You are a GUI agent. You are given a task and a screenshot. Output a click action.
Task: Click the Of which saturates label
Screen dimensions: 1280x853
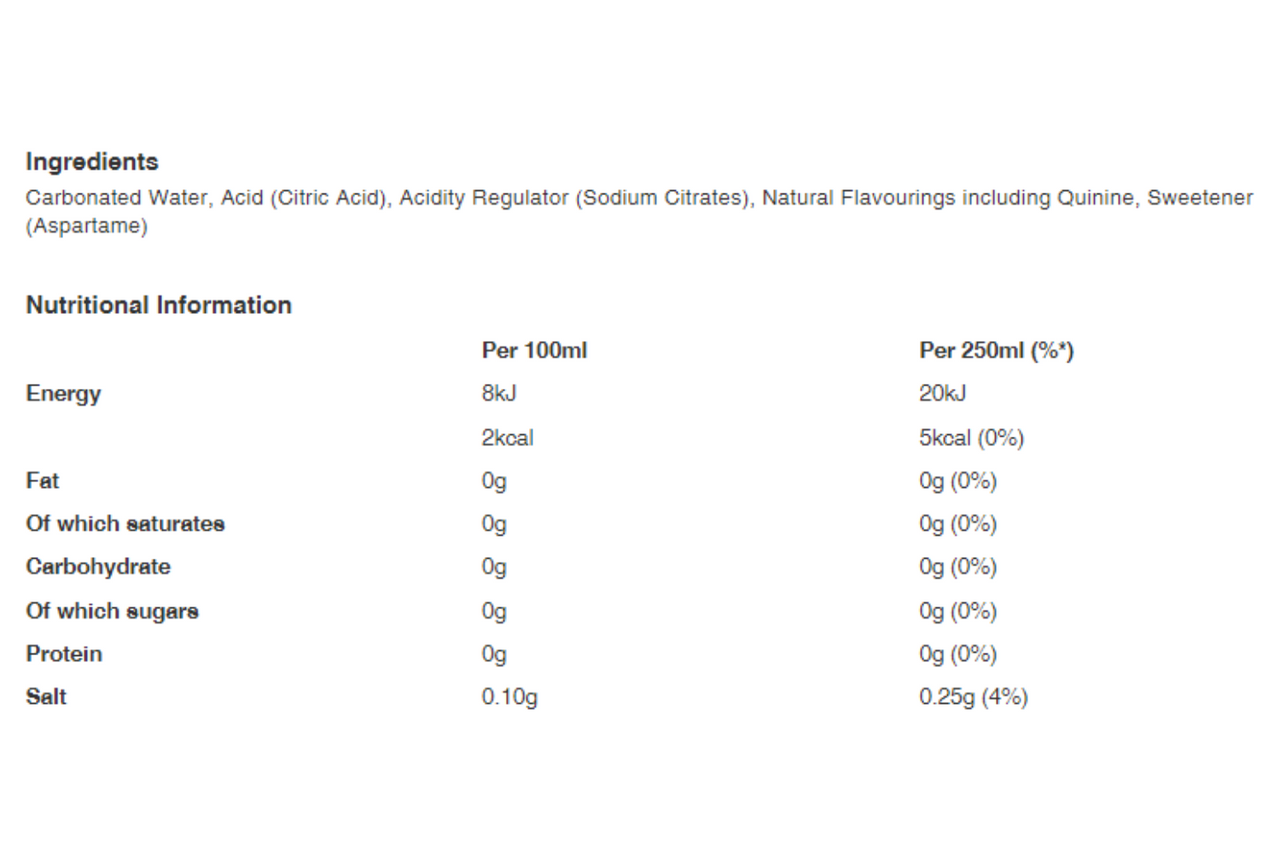tap(125, 524)
